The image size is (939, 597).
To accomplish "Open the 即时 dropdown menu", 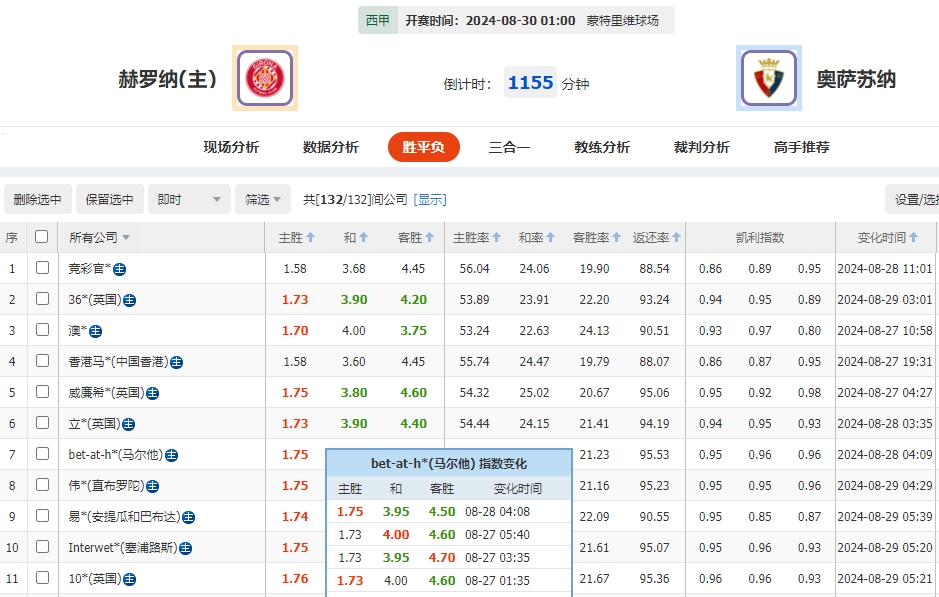I will point(188,199).
